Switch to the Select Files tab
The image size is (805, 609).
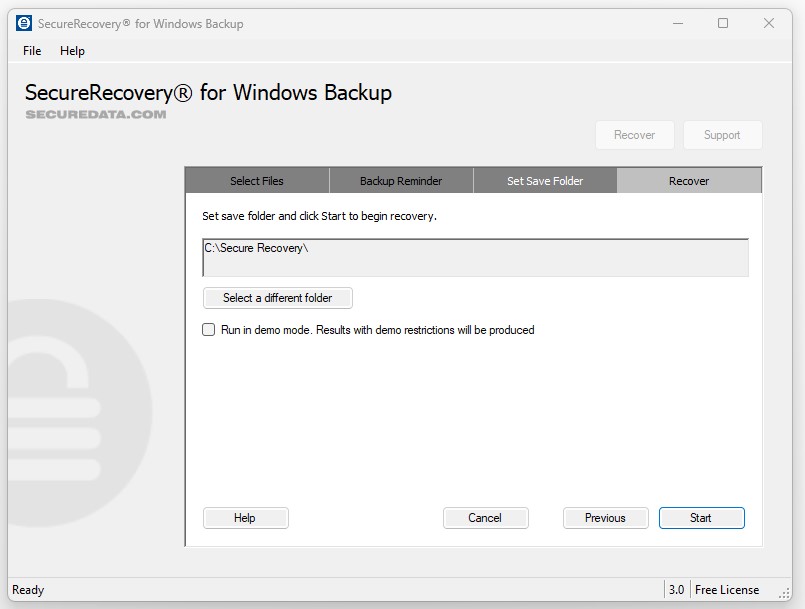pos(257,181)
